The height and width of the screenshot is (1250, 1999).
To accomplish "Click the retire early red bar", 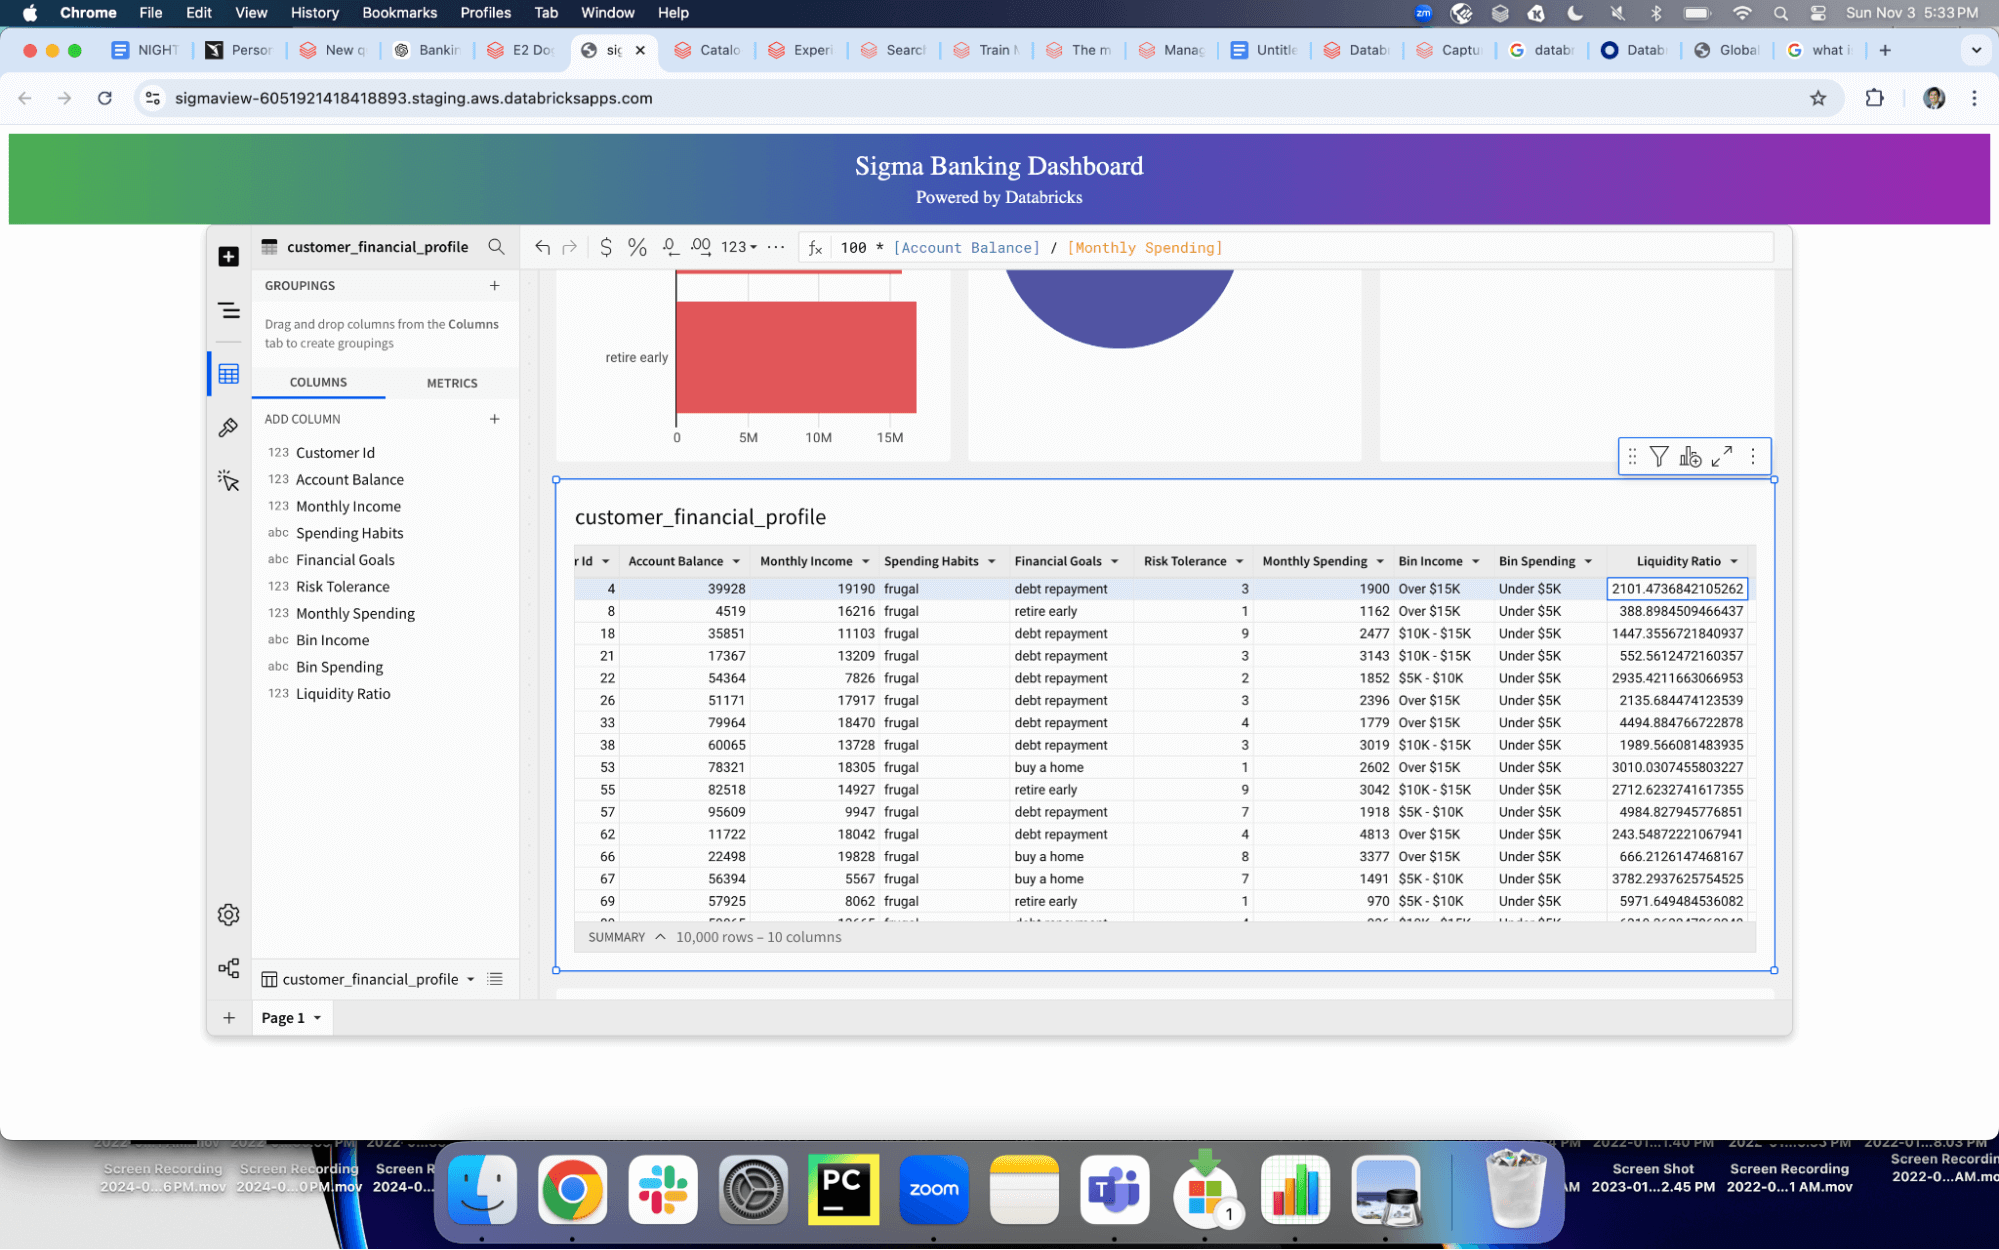I will [x=796, y=357].
